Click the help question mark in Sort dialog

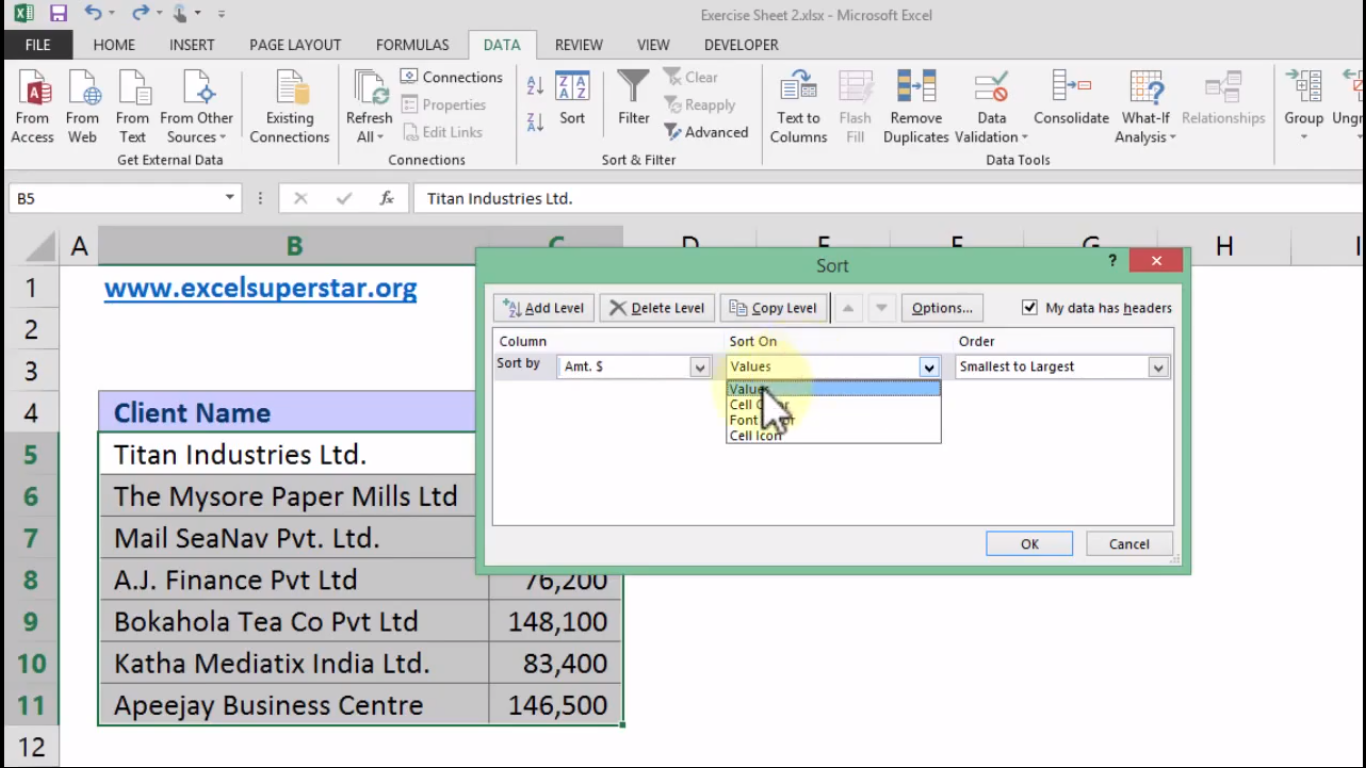coord(1112,261)
